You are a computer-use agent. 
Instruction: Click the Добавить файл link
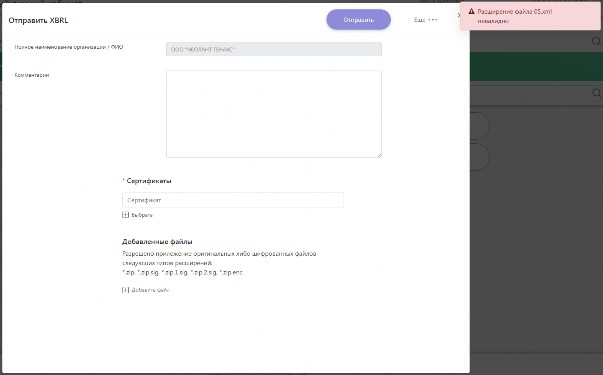[150, 290]
